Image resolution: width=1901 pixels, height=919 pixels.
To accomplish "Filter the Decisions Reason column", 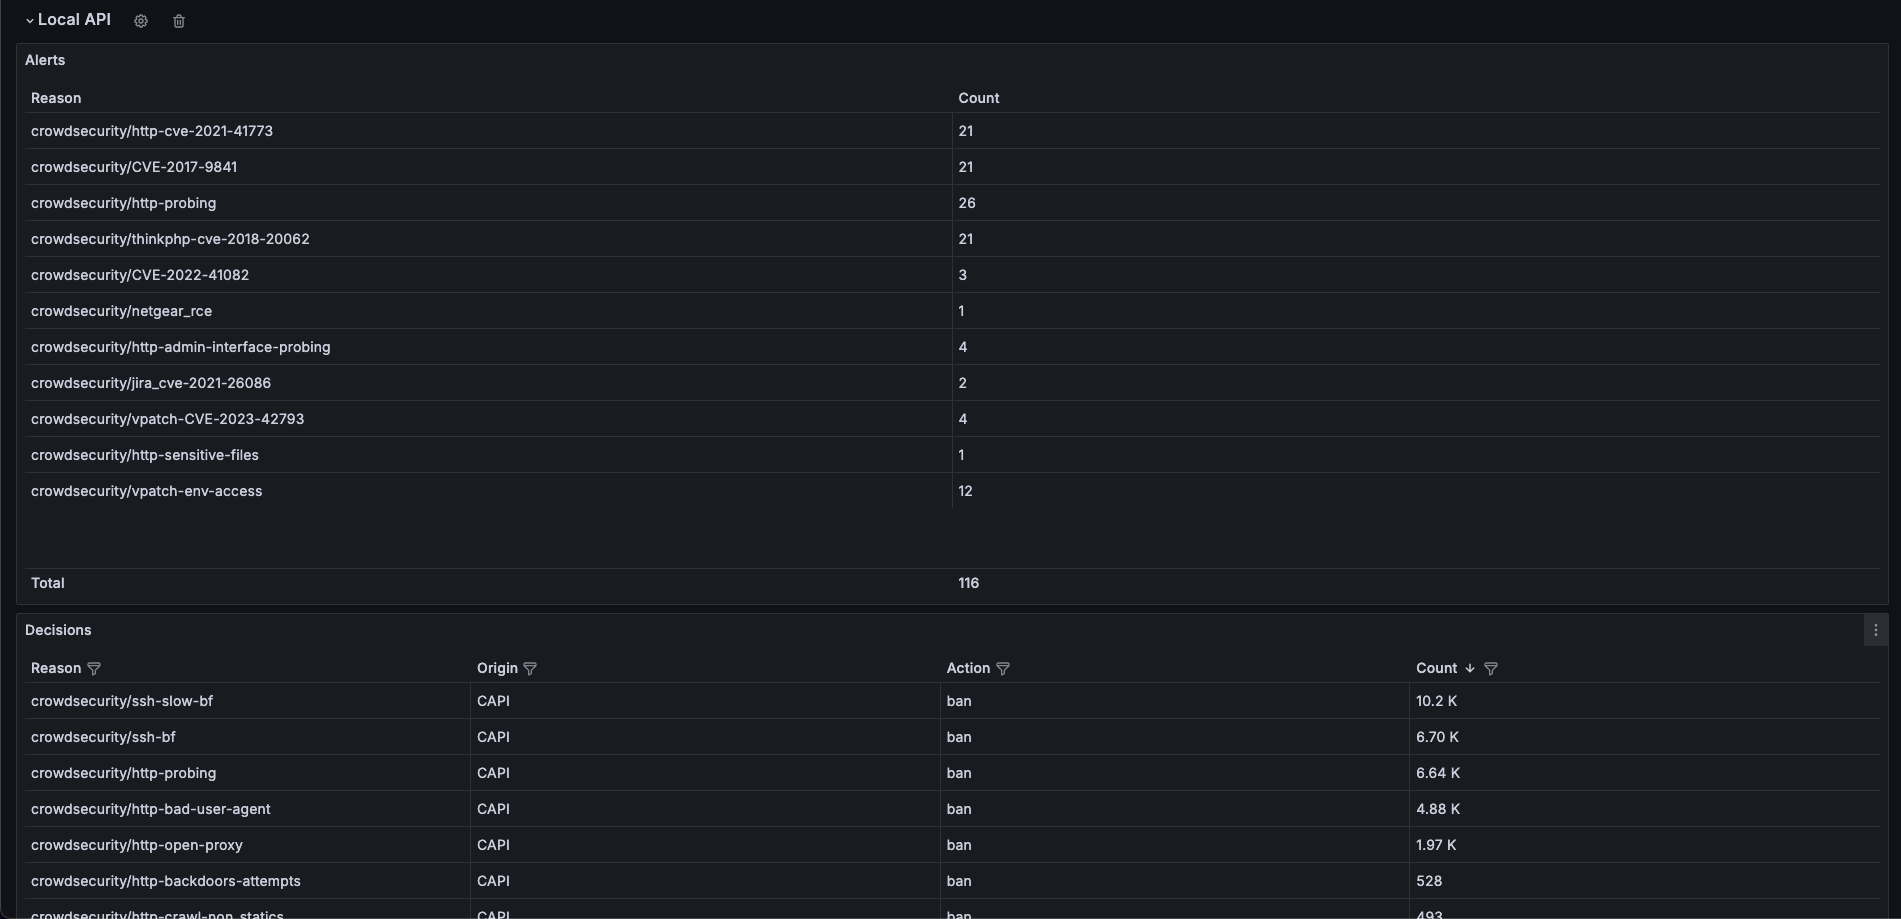I will tap(94, 669).
